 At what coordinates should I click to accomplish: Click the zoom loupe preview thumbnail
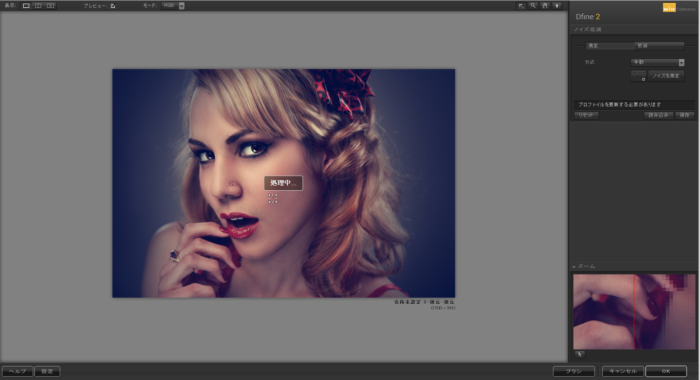pyautogui.click(x=634, y=312)
